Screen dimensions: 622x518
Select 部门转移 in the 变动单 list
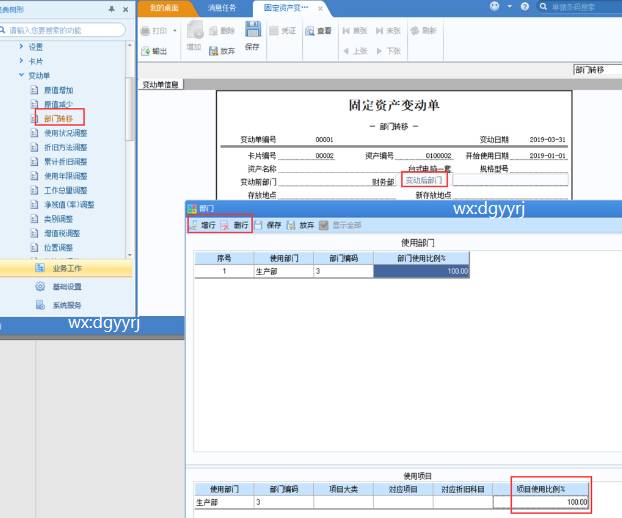(x=58, y=118)
